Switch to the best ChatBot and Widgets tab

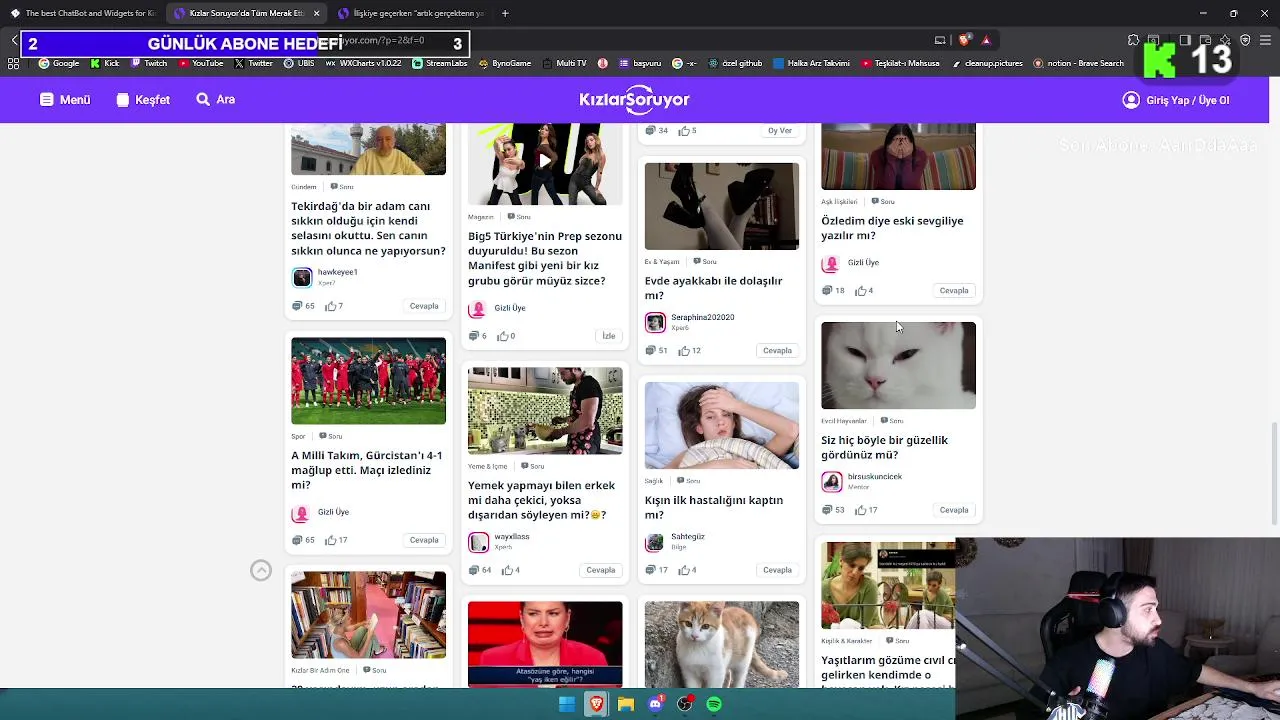pos(83,13)
